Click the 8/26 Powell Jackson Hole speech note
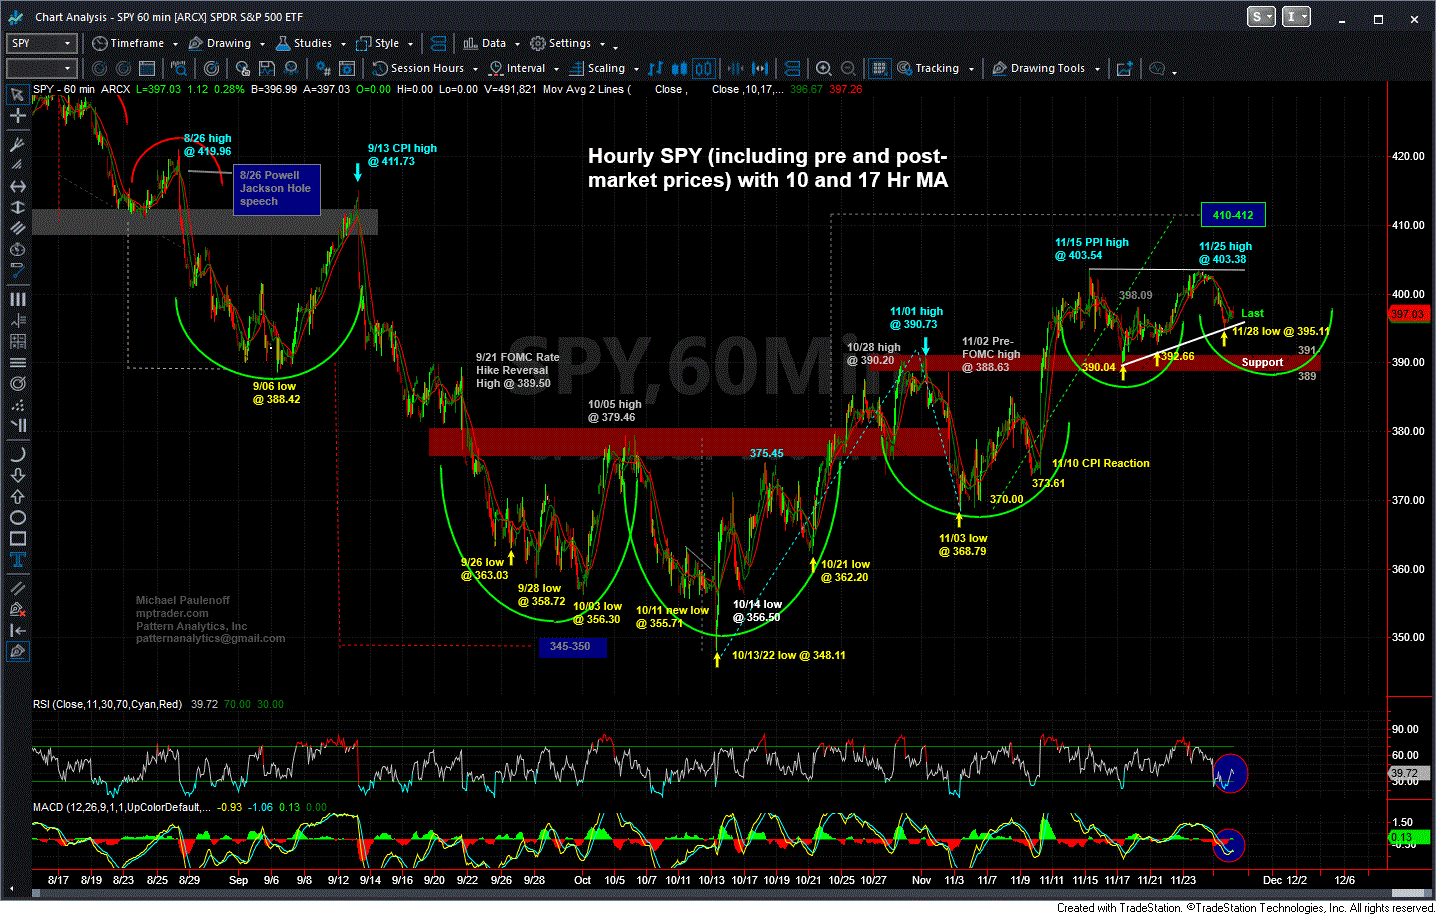Image resolution: width=1436 pixels, height=914 pixels. (x=276, y=189)
